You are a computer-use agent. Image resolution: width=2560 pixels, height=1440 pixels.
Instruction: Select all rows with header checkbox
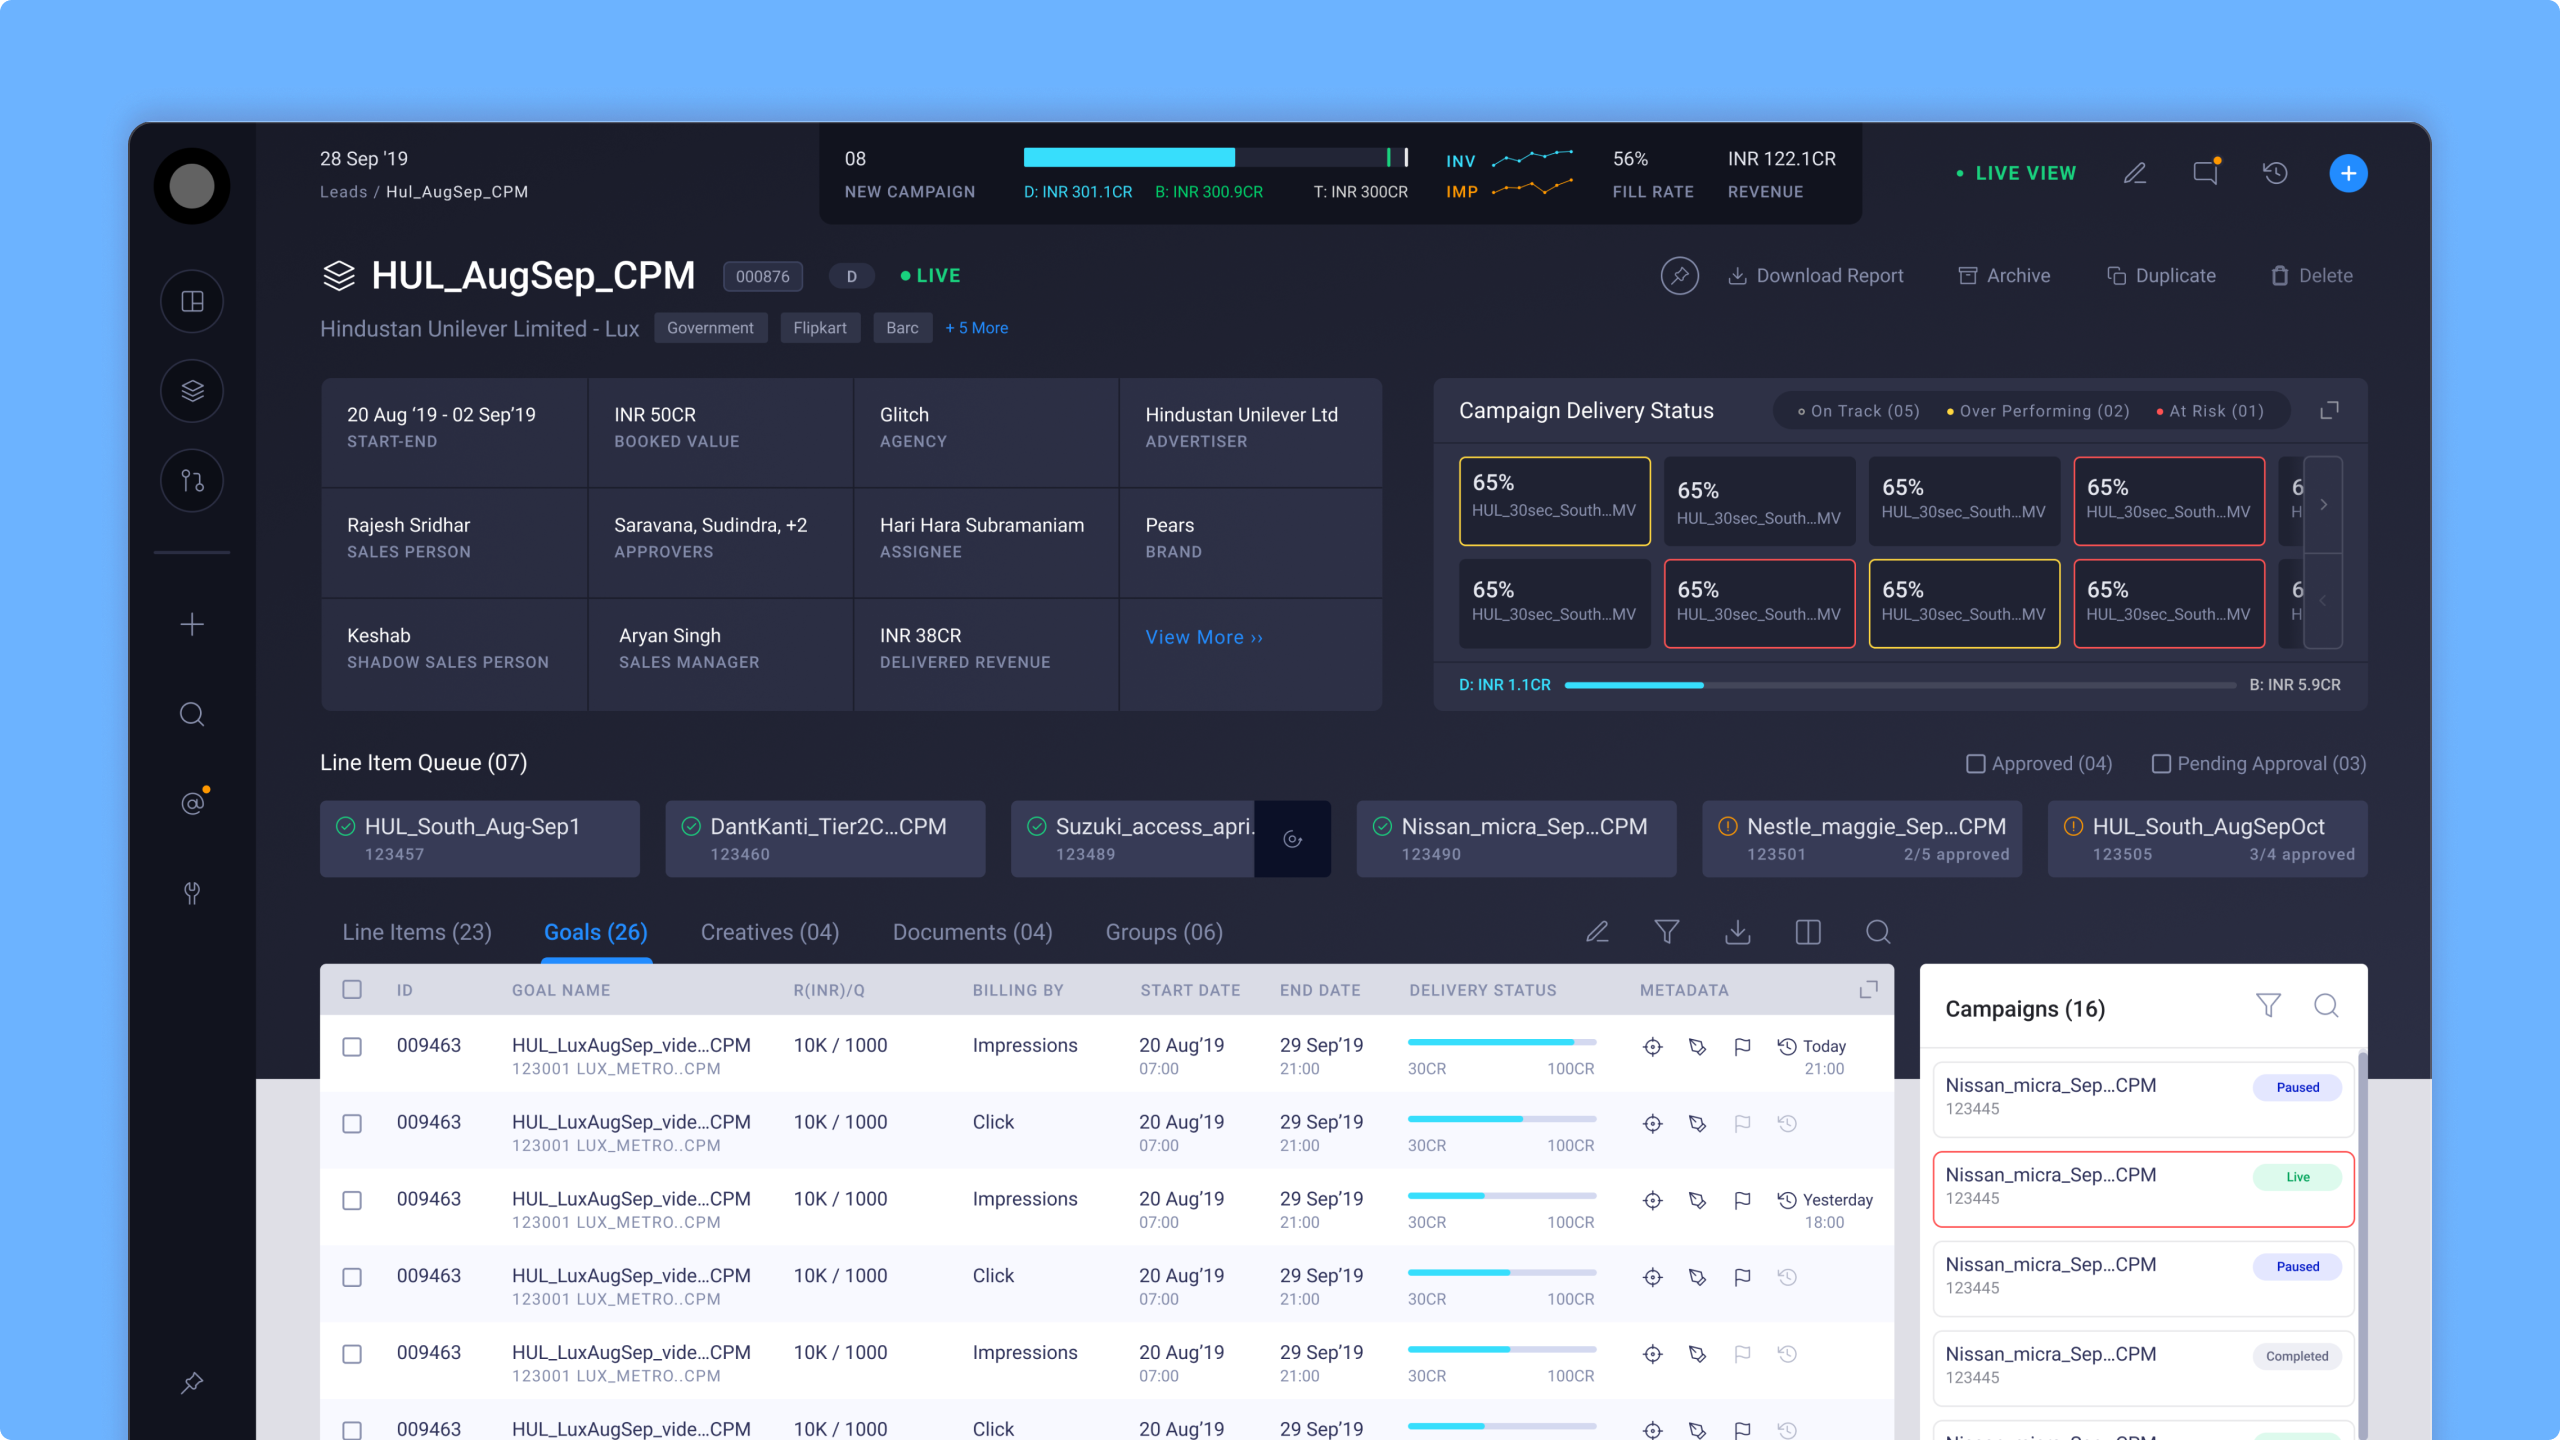(352, 989)
